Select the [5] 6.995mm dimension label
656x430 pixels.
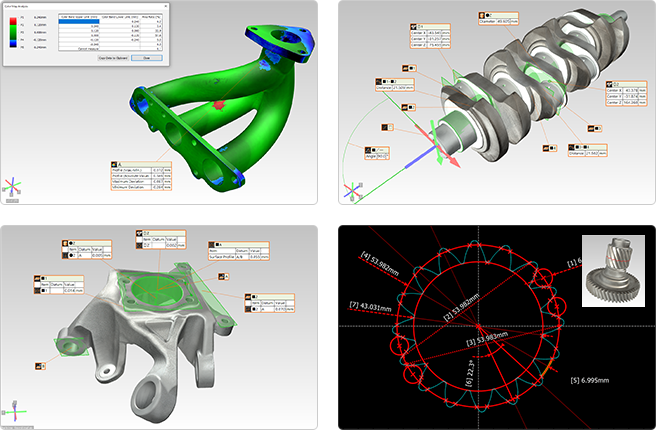pos(591,382)
